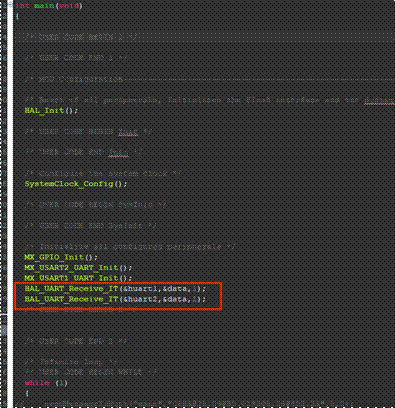Click HAL_UART_Receive_IT line with &huart1
This screenshot has height=408, width=395.
tap(115, 289)
